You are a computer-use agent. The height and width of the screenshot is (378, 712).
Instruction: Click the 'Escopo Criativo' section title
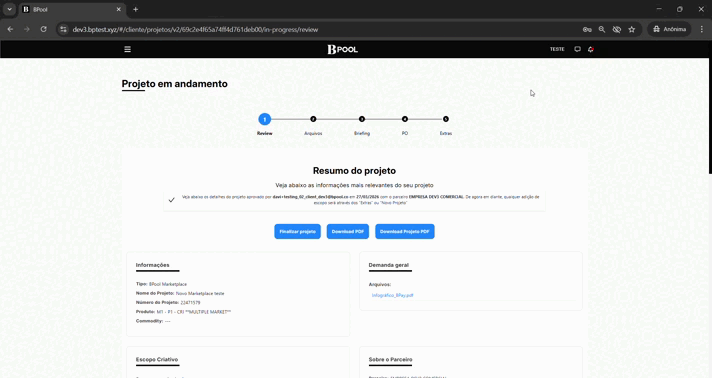tap(157, 359)
